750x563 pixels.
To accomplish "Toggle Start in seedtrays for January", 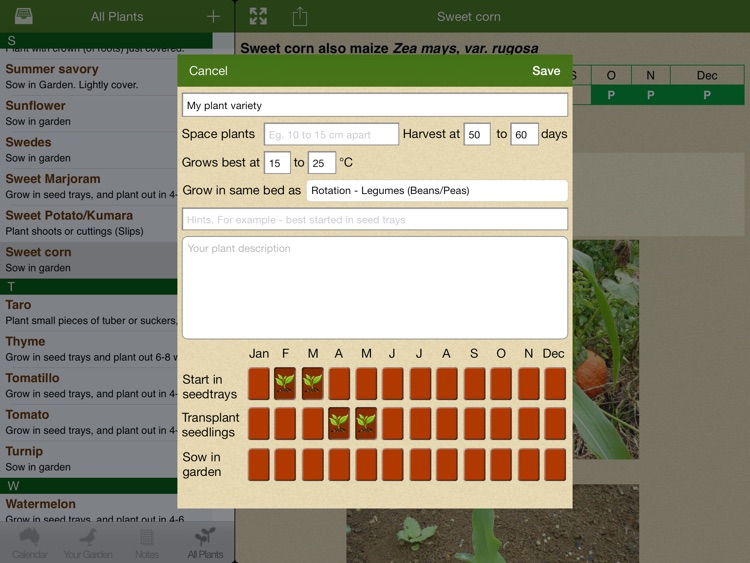I will 259,384.
